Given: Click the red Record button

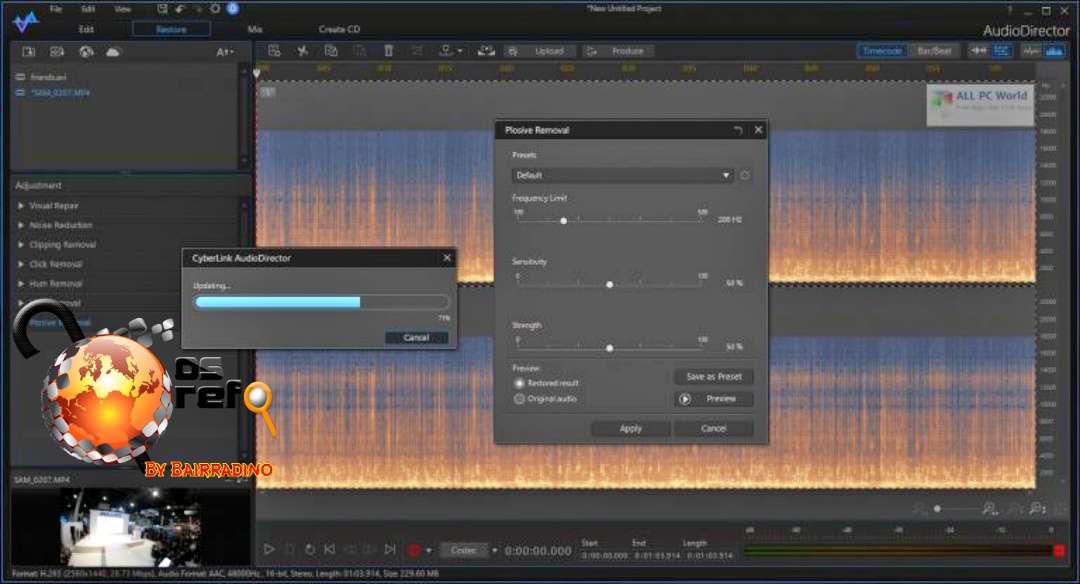Looking at the screenshot, I should (x=413, y=550).
